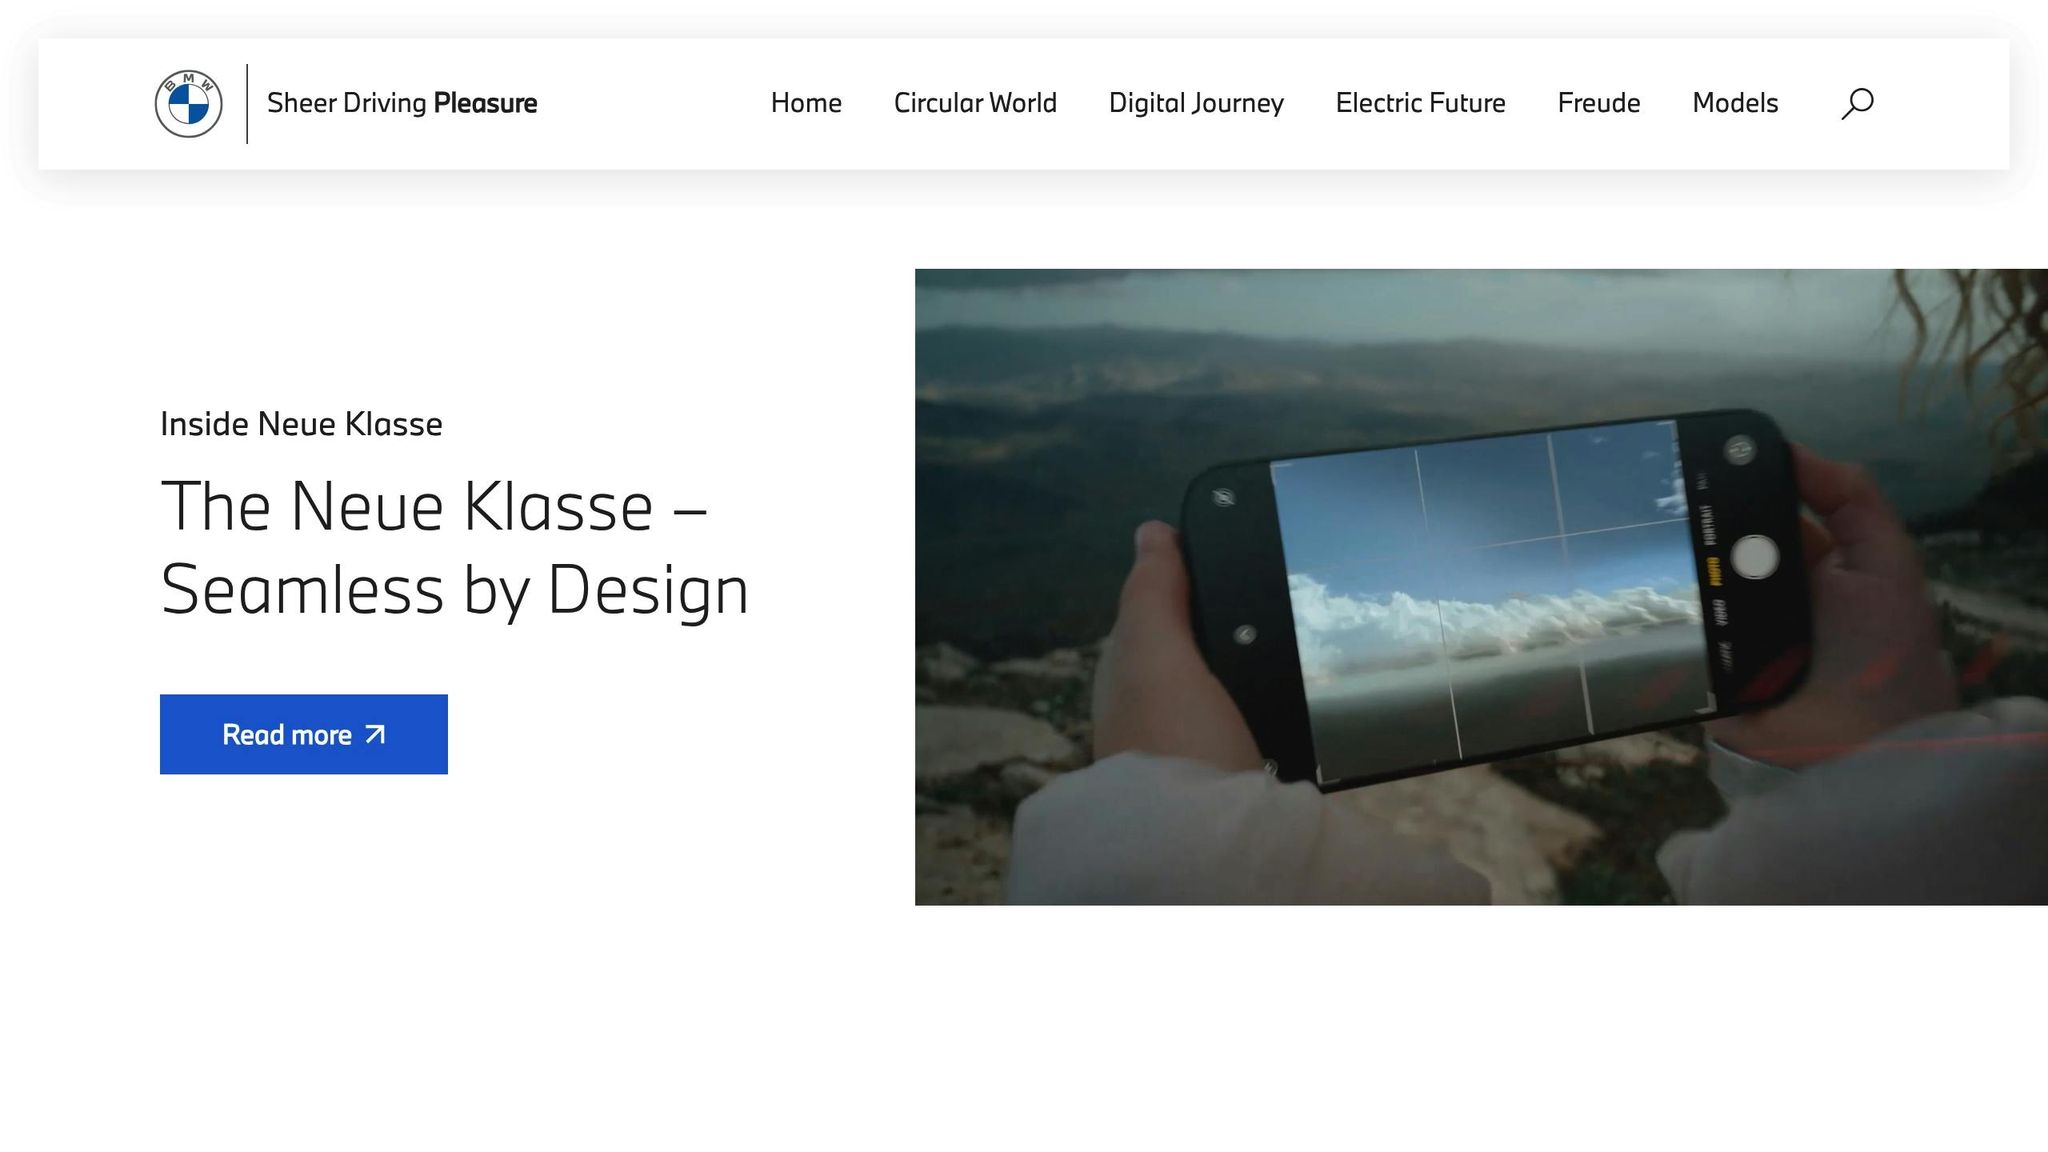
Task: Visit the Models page
Action: pyautogui.click(x=1735, y=103)
